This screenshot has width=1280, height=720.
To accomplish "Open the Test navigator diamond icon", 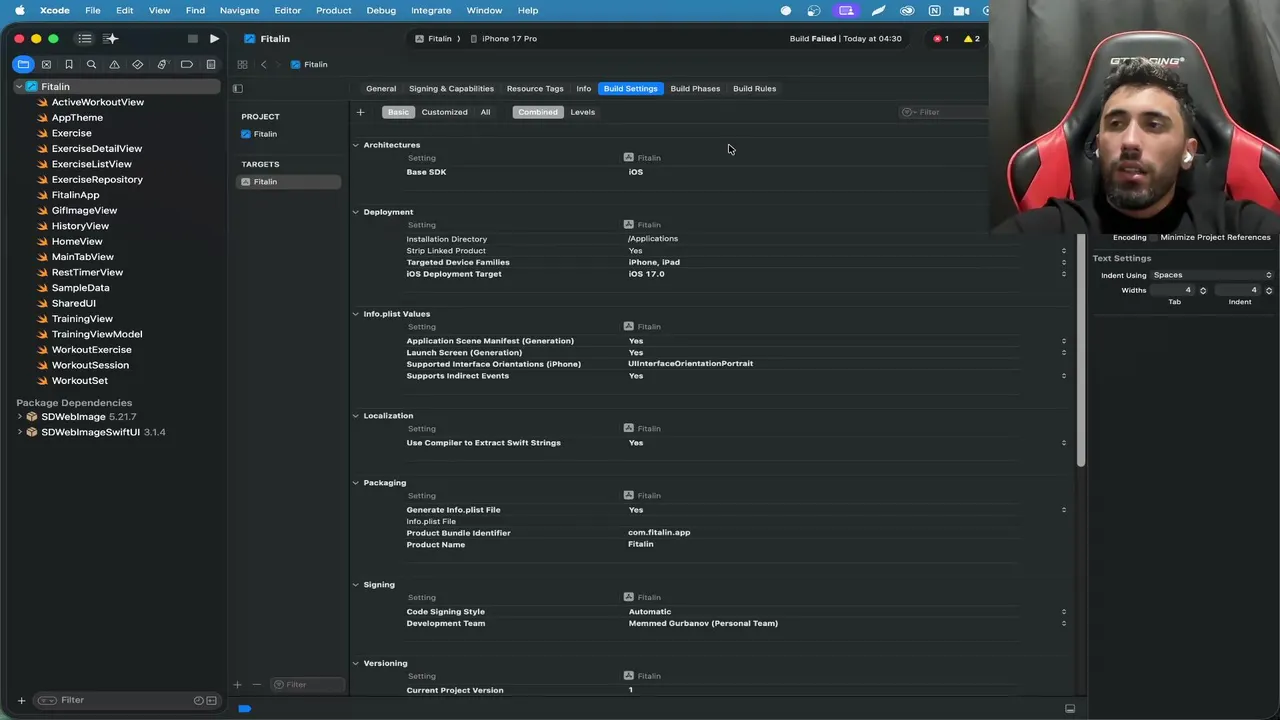I will (x=138, y=64).
